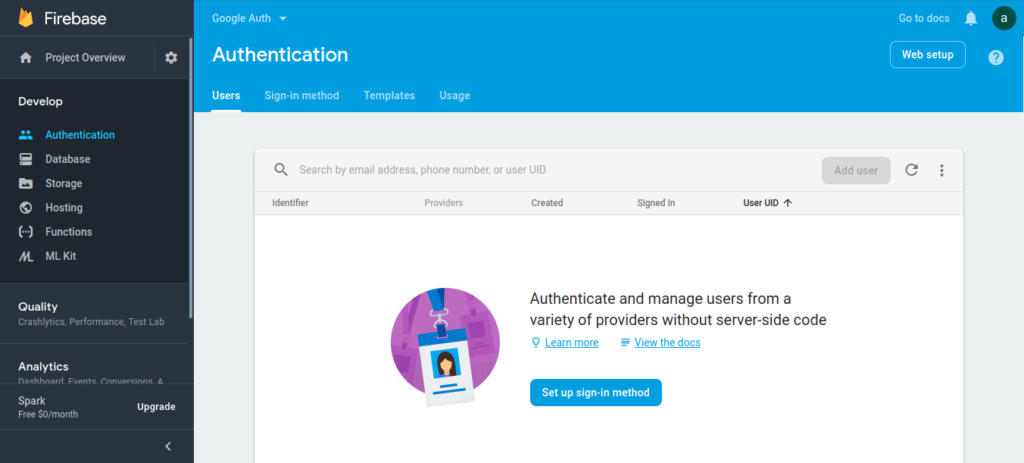Click the Add user button
The width and height of the screenshot is (1024, 463).
coord(856,170)
